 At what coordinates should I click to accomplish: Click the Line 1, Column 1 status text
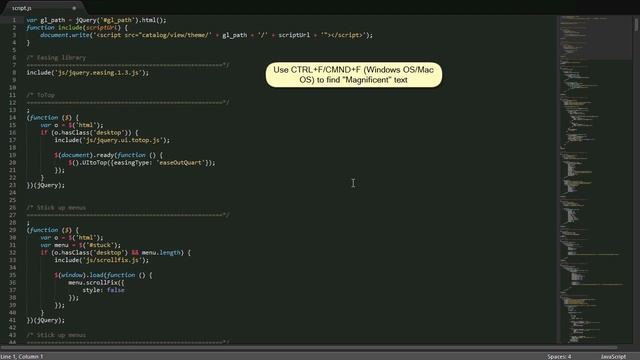pos(22,356)
